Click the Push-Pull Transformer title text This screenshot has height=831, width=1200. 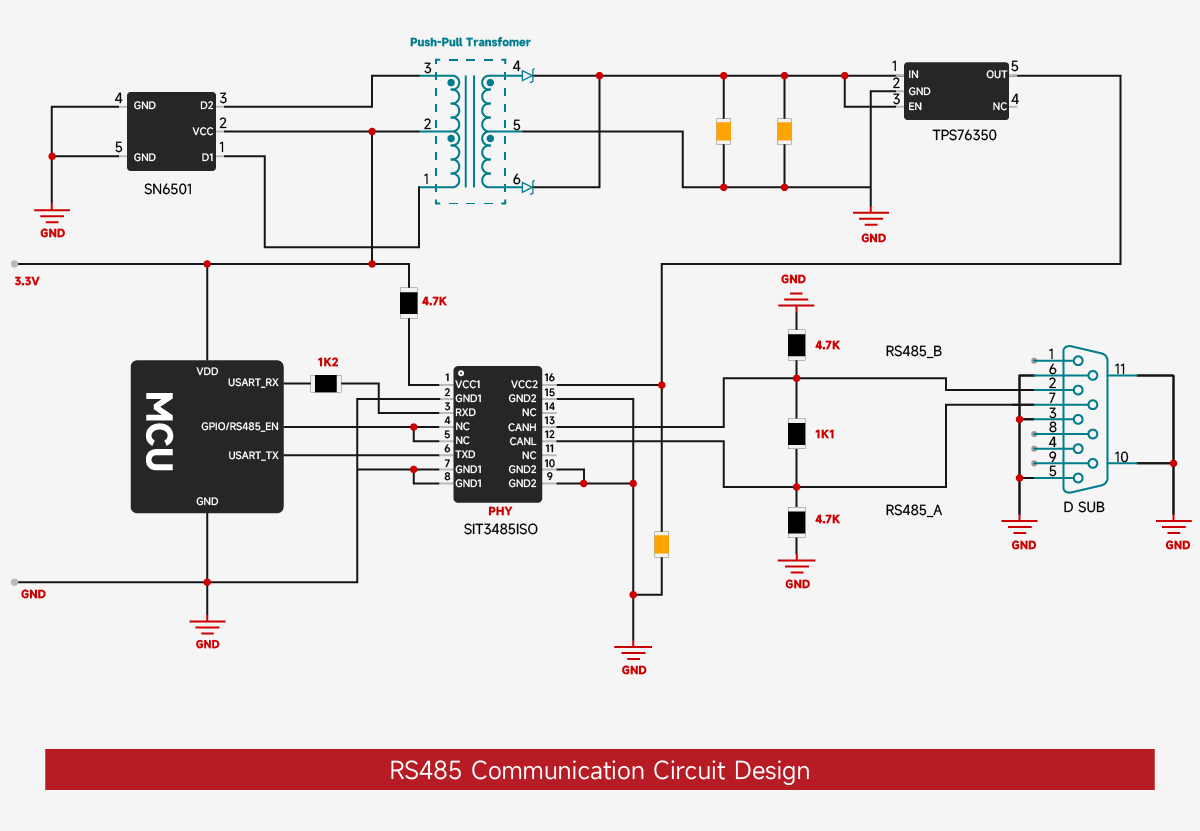tap(470, 42)
